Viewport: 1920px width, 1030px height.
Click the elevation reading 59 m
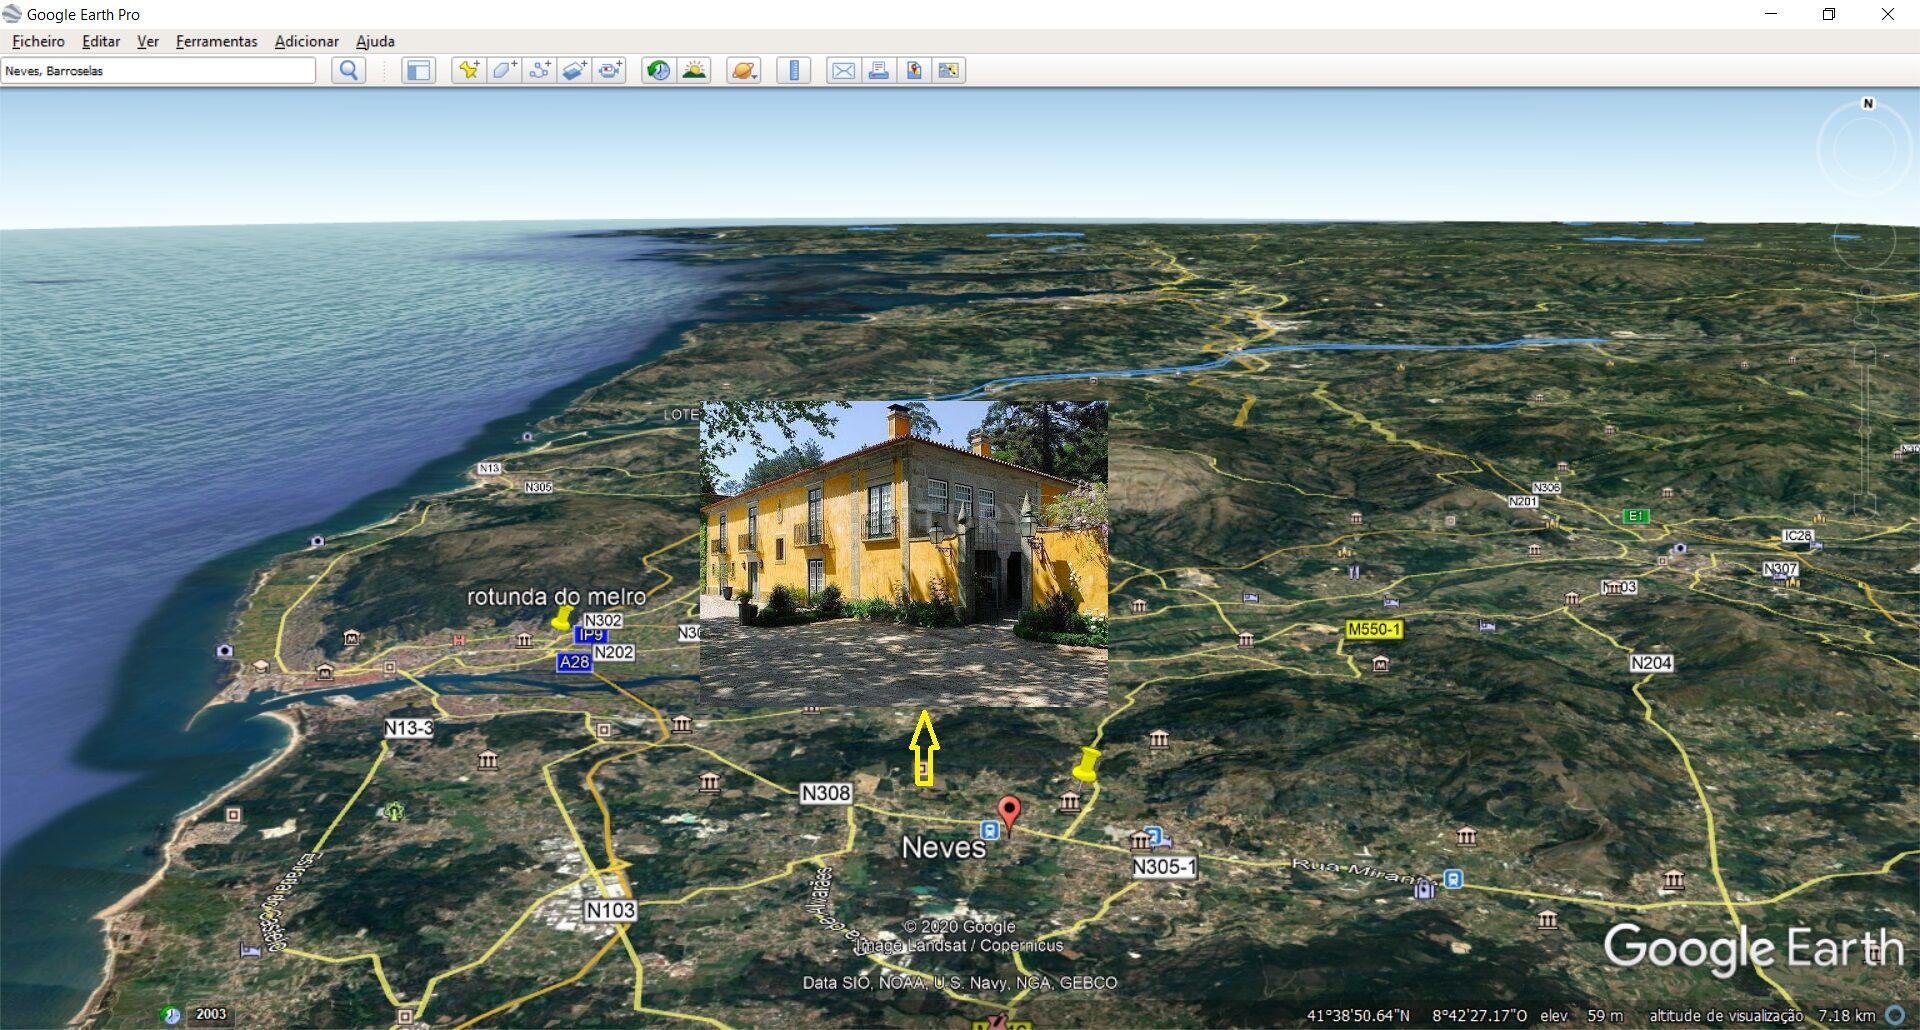(x=1604, y=1015)
